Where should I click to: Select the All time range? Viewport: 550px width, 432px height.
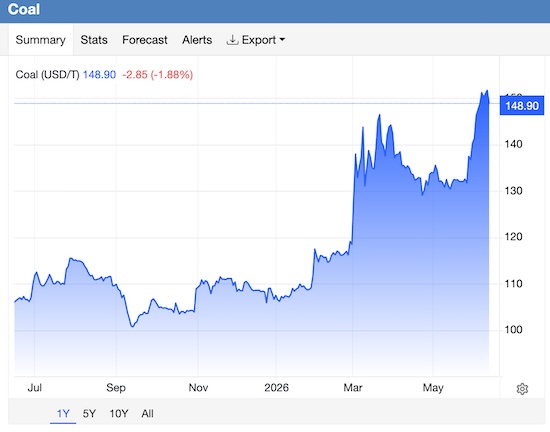coord(147,413)
